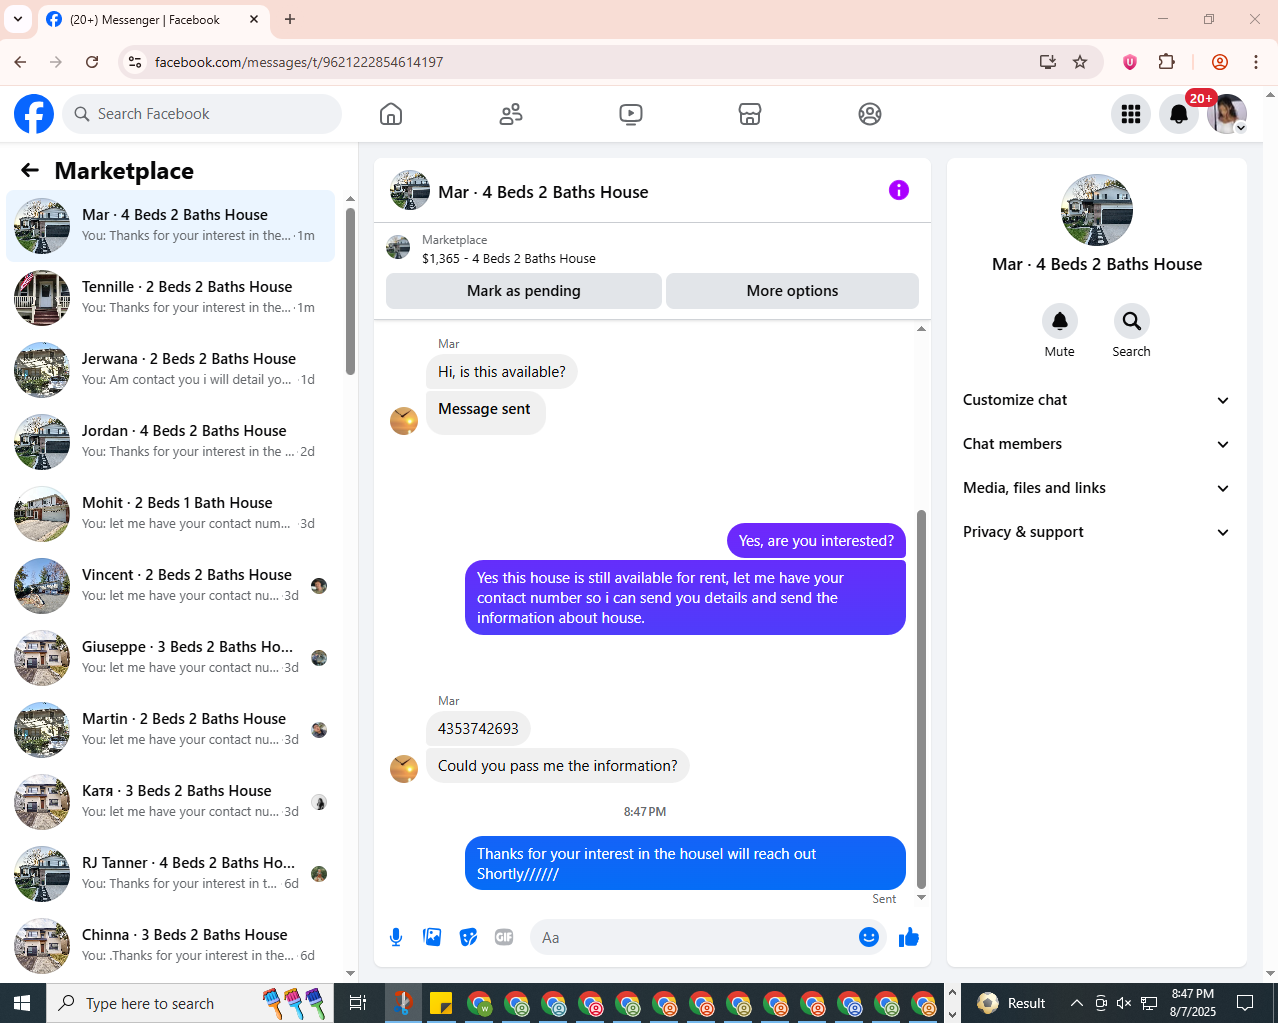The height and width of the screenshot is (1023, 1278).
Task: Expand Chat members section
Action: pyautogui.click(x=1097, y=444)
